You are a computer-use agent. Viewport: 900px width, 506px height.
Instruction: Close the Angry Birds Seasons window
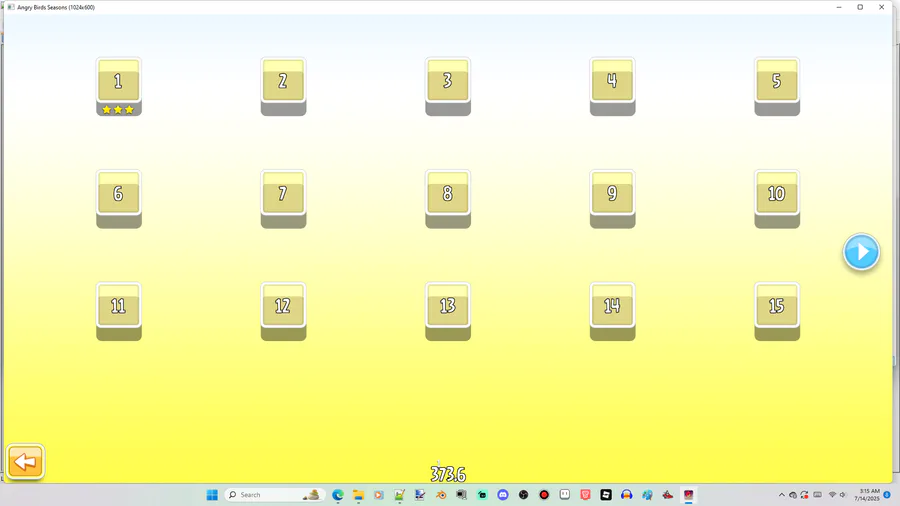882,7
